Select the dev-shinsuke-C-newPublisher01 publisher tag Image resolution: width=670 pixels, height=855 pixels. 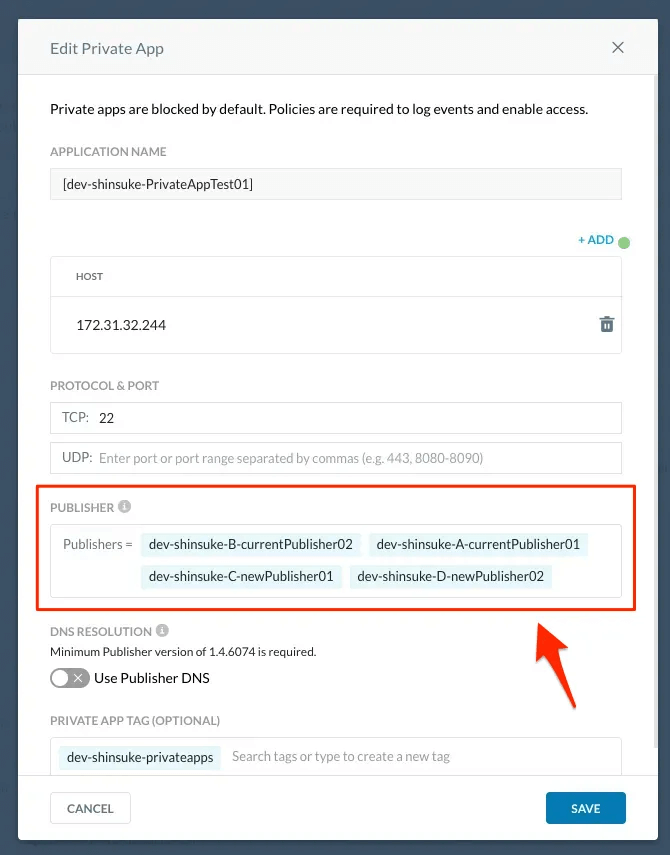(241, 576)
